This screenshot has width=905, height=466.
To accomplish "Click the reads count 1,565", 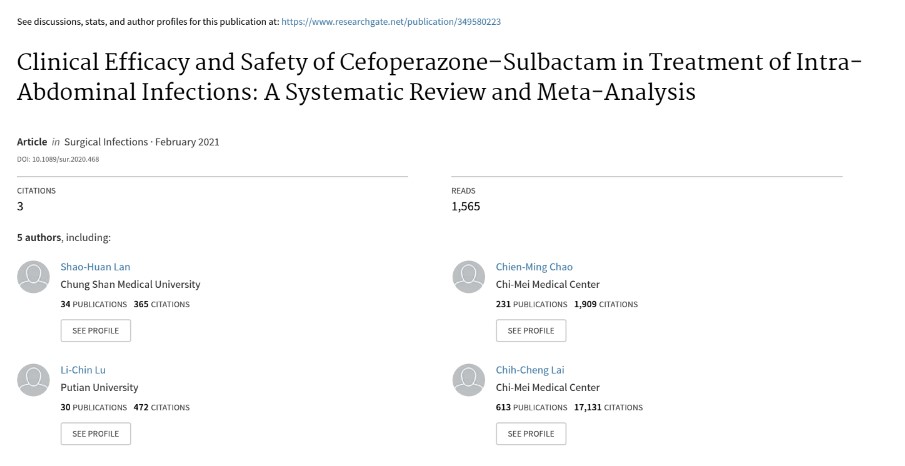I will pos(466,207).
